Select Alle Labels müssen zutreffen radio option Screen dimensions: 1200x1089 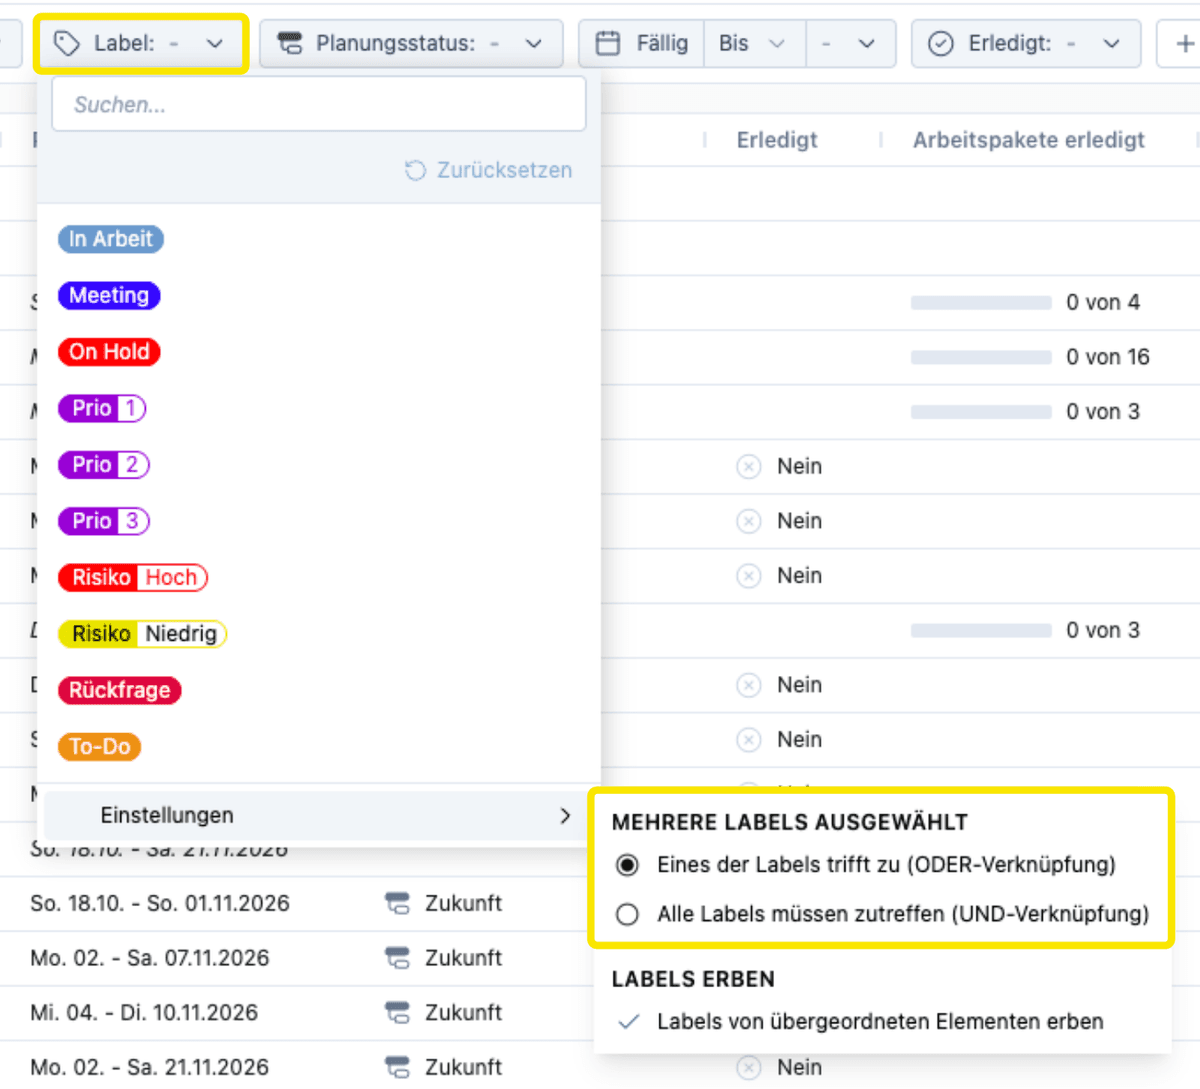pyautogui.click(x=627, y=914)
